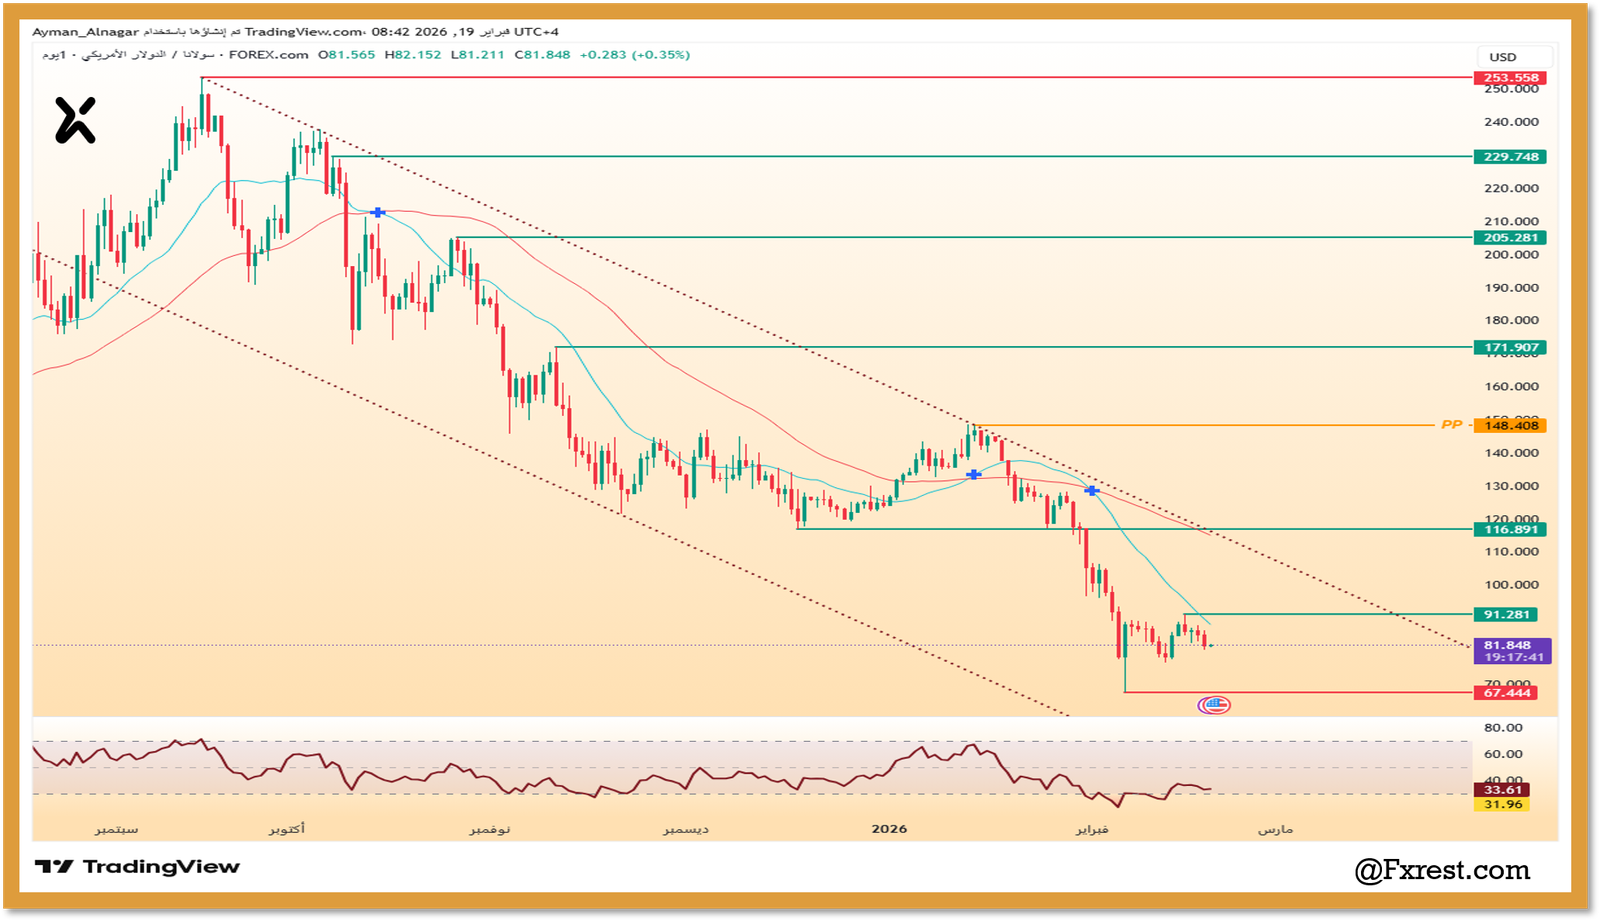Open the @Fxrest.com link
Screen dimensions: 1600x921
1442,870
